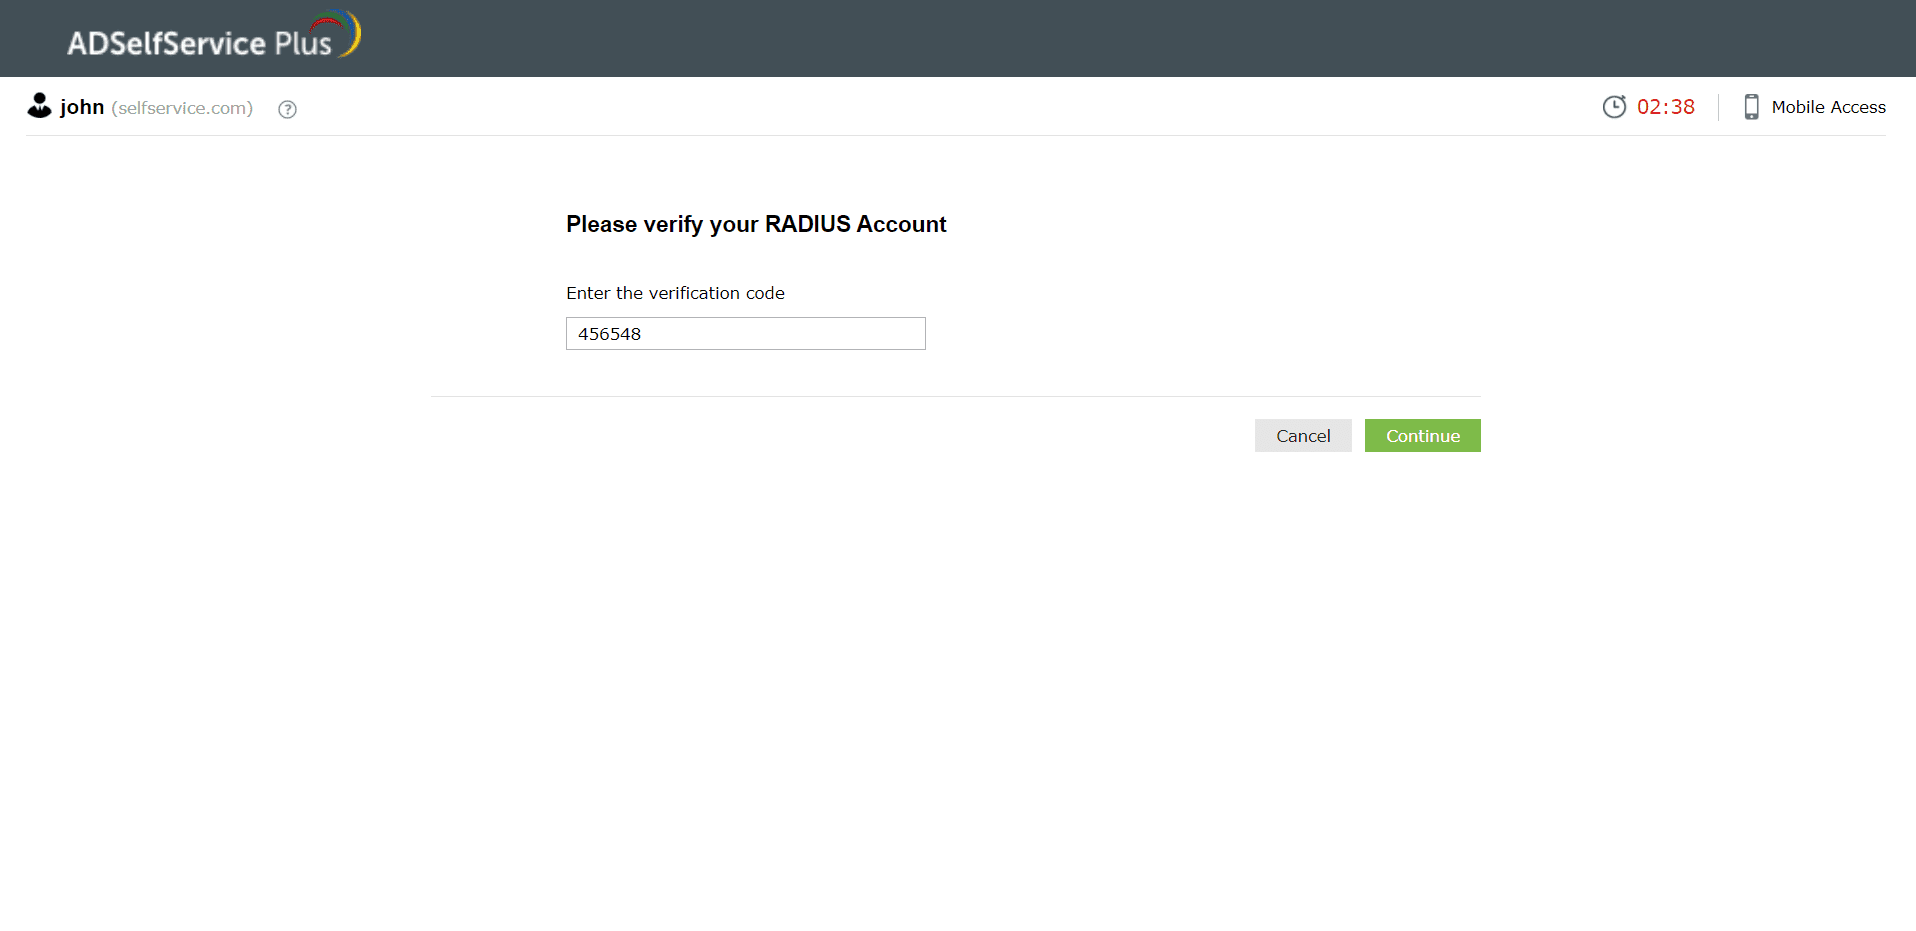This screenshot has height=931, width=1916.
Task: Open help via the question mark icon
Action: [x=287, y=109]
